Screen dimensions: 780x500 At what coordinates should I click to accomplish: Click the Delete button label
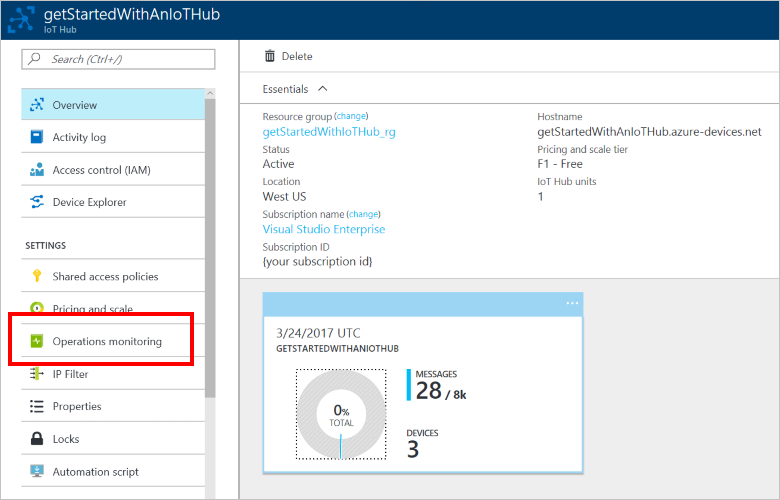tap(297, 56)
